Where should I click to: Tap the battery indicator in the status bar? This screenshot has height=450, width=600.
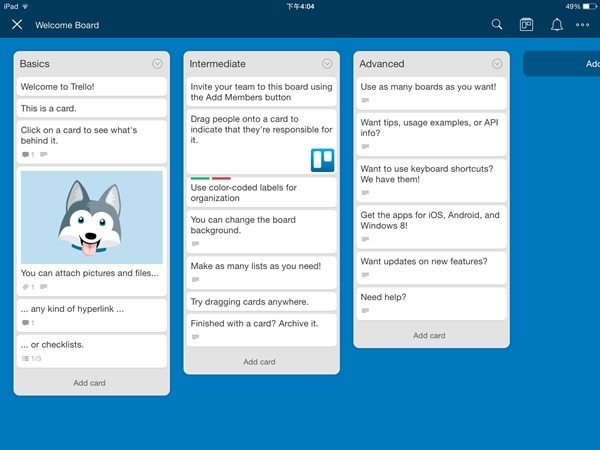589,6
